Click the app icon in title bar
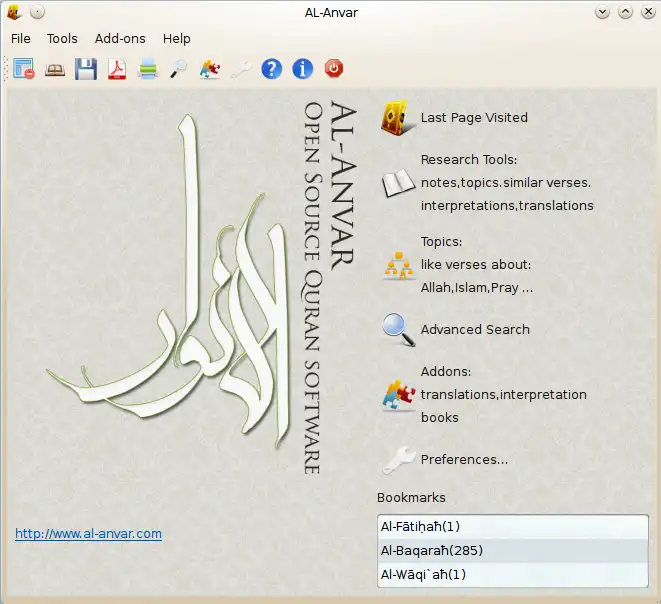Viewport: 661px width, 604px height. click(14, 12)
